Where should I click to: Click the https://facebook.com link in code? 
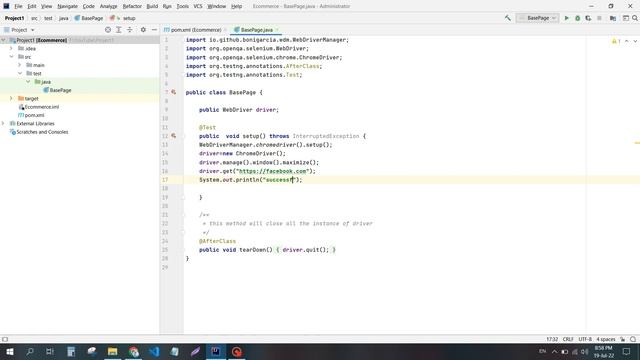click(272, 171)
